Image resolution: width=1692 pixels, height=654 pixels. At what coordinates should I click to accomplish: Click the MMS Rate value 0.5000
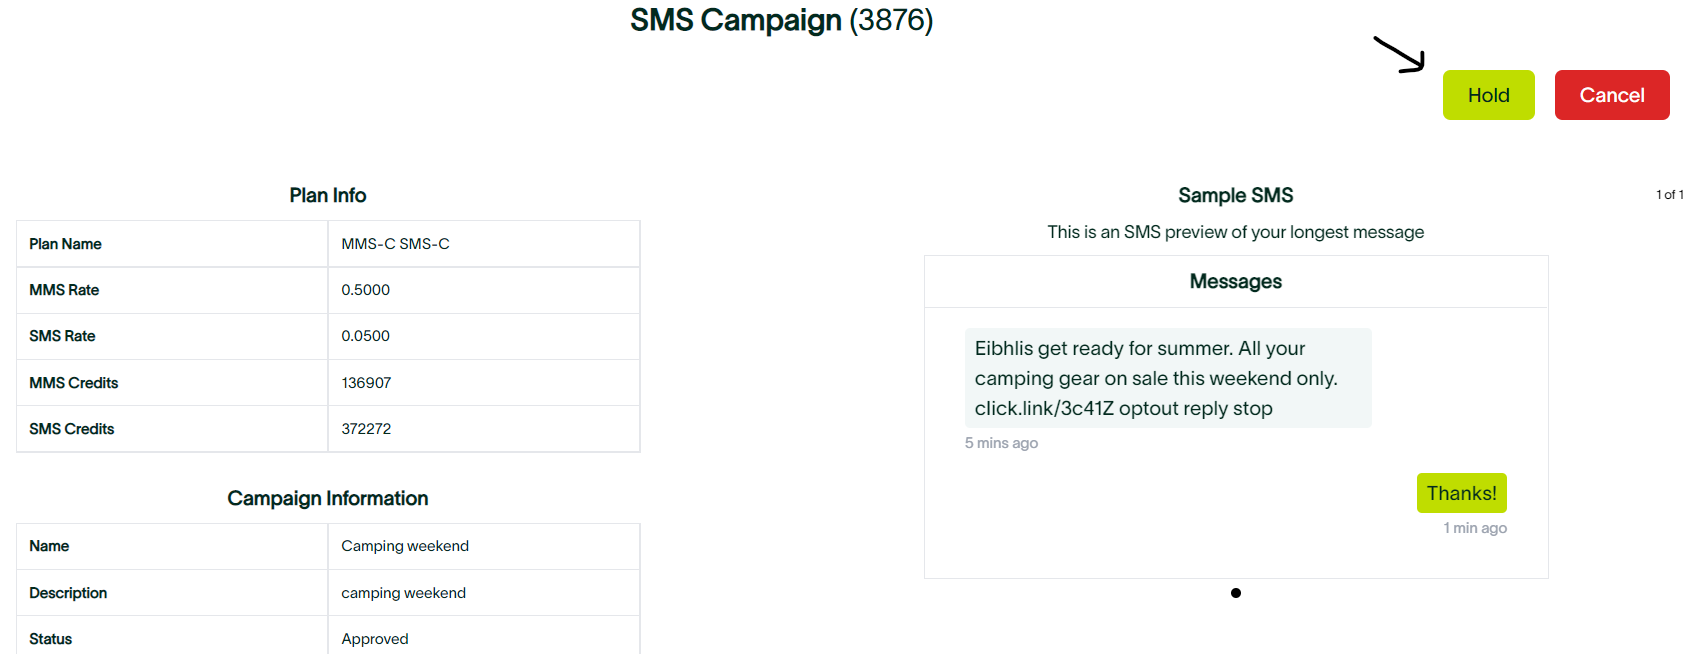366,290
